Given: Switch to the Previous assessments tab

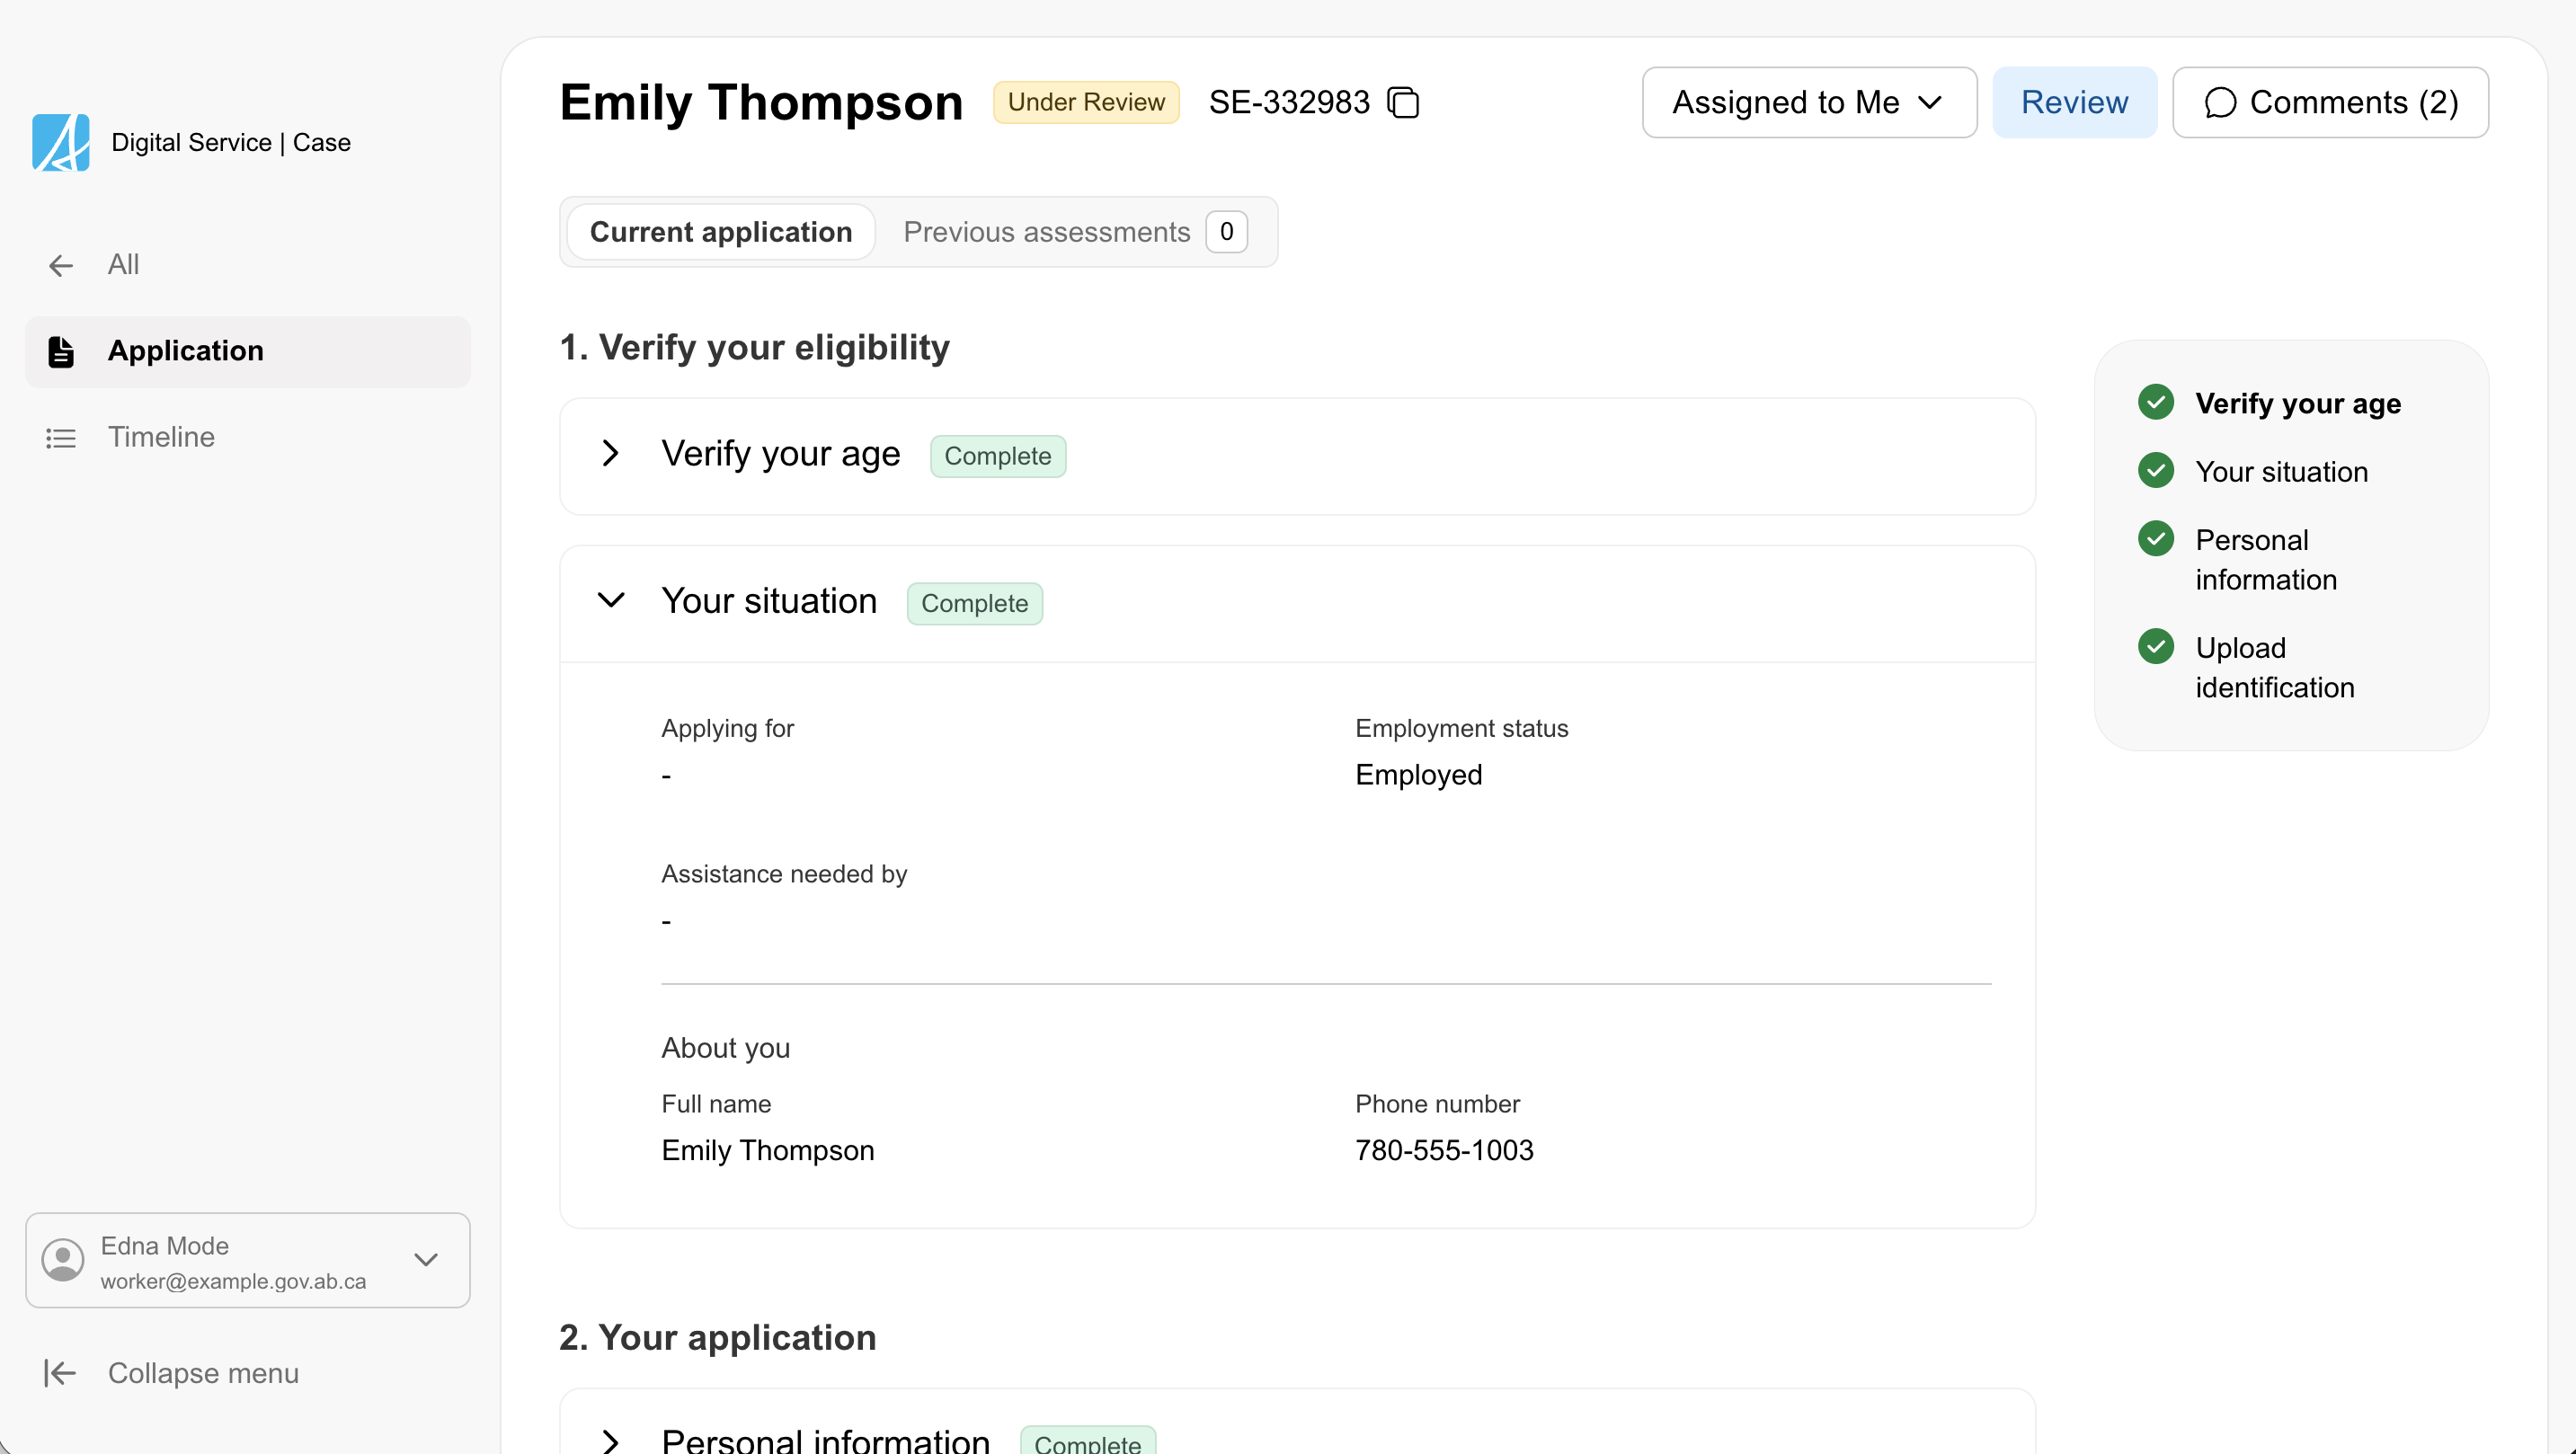Looking at the screenshot, I should point(1046,231).
